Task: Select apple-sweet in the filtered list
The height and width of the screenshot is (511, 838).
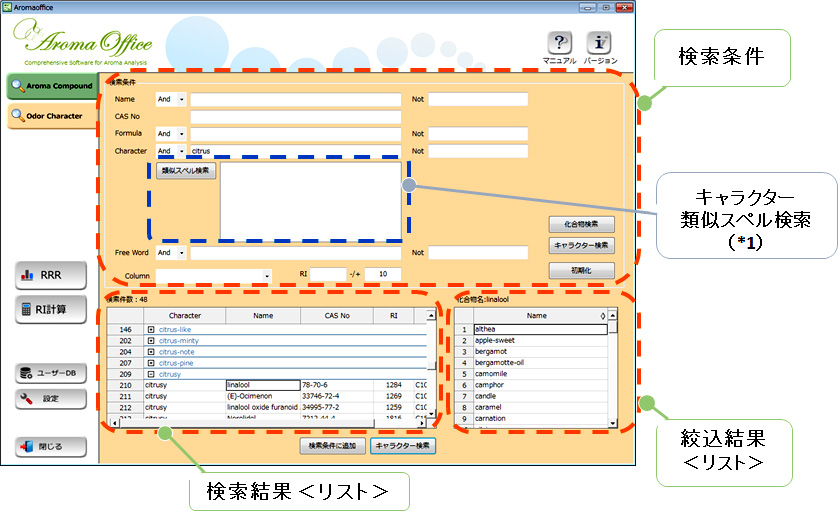Action: point(540,340)
